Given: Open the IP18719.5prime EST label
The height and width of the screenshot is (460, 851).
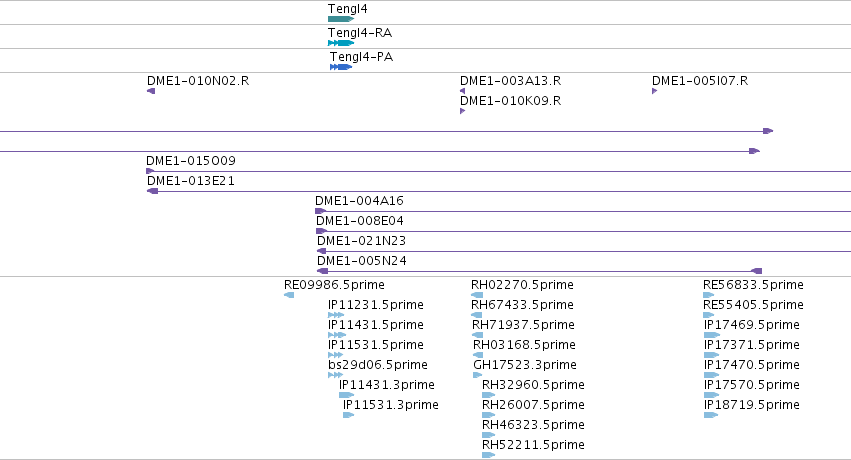Looking at the screenshot, I should (x=752, y=405).
